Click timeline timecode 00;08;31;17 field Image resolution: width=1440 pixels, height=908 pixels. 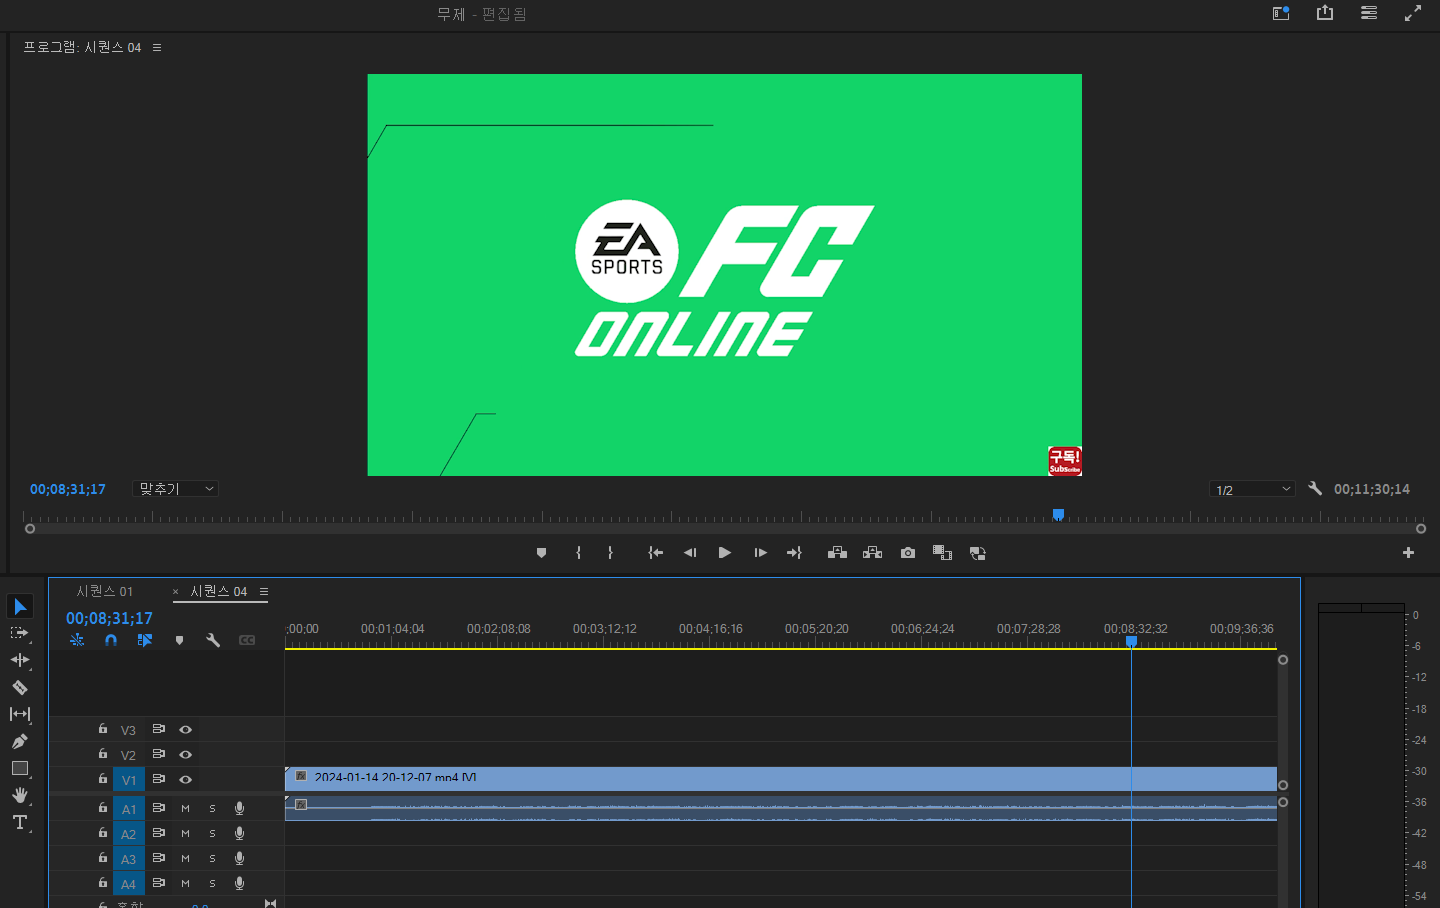coord(109,618)
